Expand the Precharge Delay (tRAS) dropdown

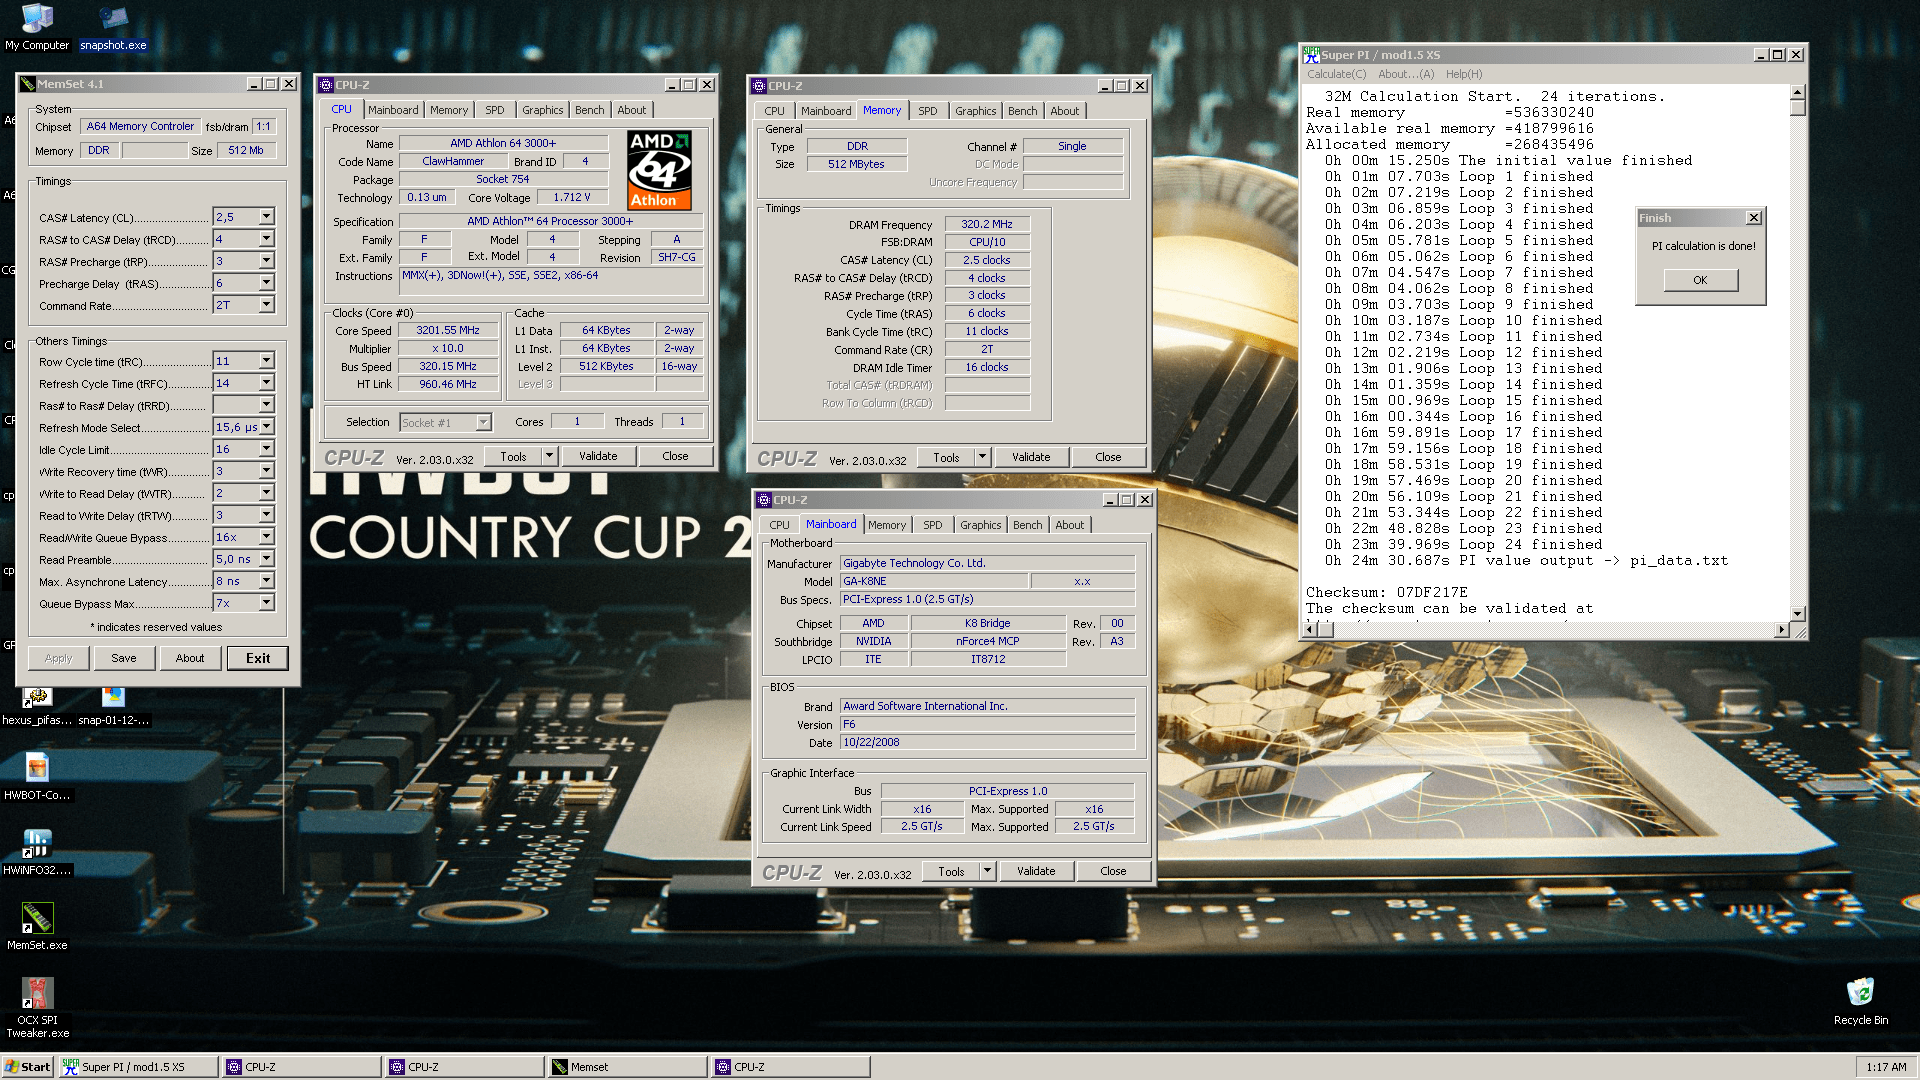tap(267, 283)
